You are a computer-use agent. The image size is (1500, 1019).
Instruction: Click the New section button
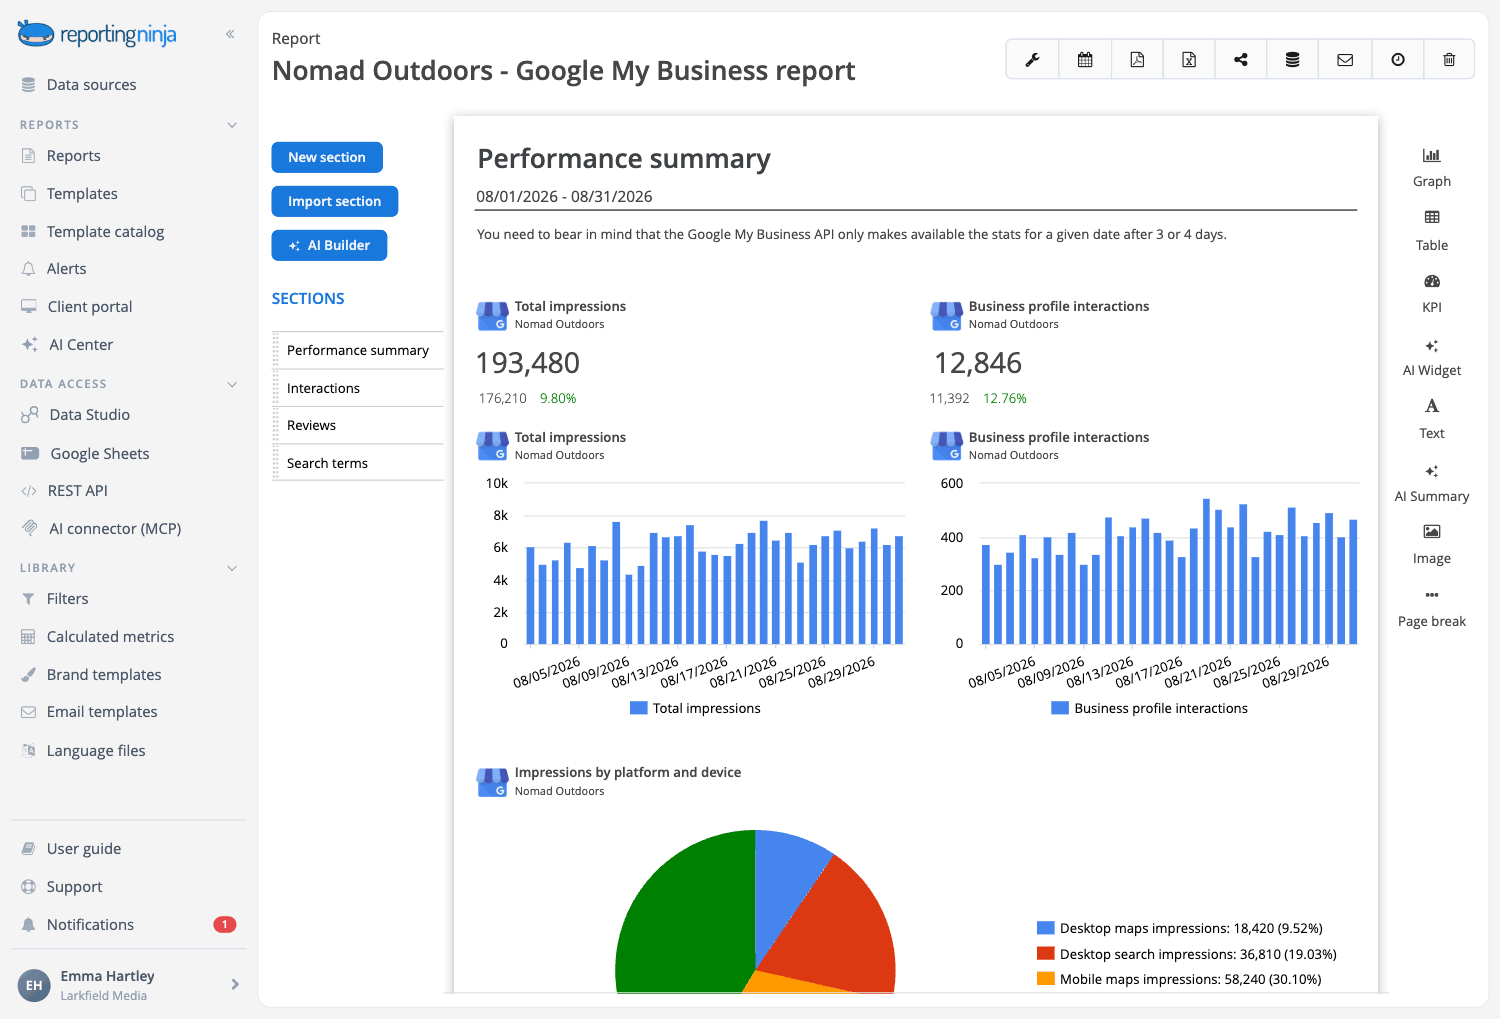click(327, 157)
